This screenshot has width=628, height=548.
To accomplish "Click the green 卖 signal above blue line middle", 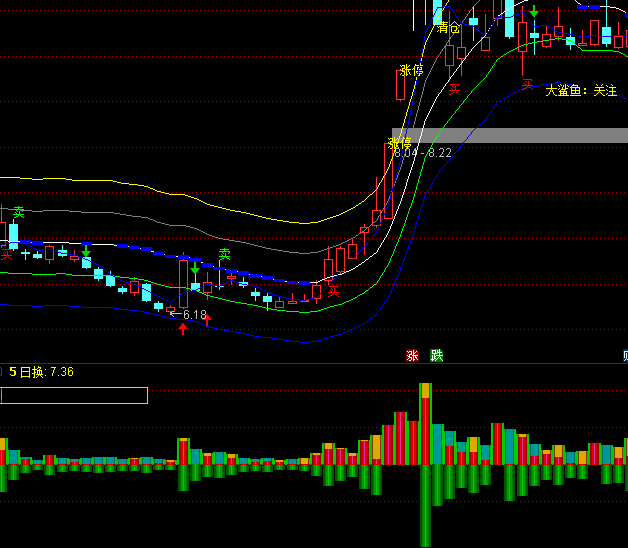I will pos(225,254).
